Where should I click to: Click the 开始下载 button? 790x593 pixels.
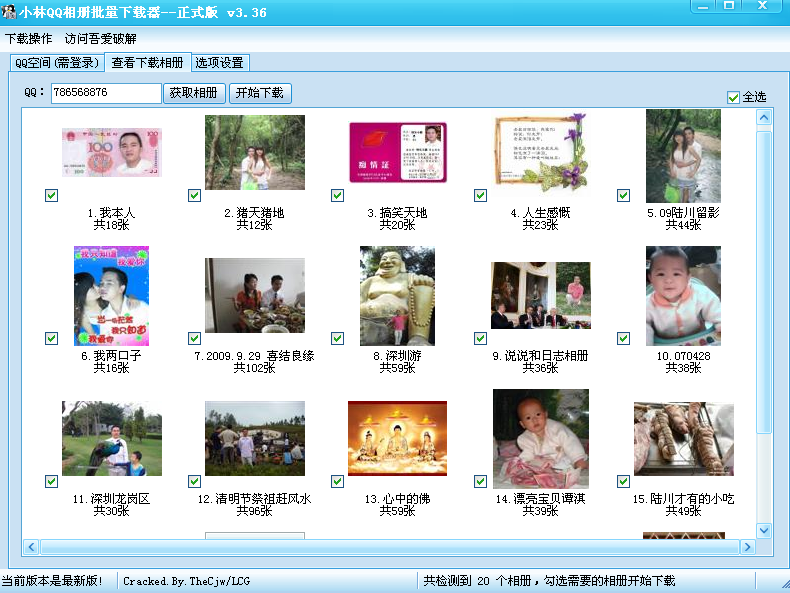tap(260, 93)
